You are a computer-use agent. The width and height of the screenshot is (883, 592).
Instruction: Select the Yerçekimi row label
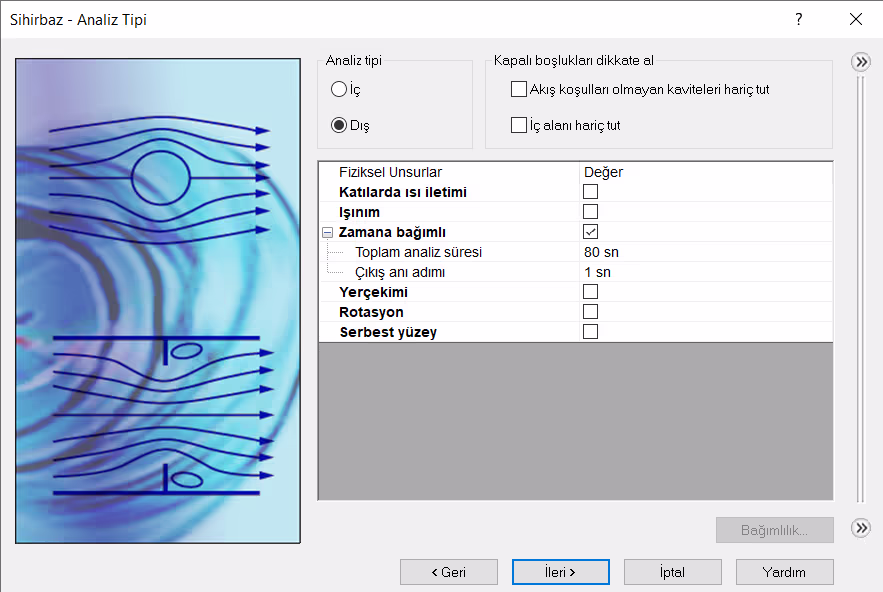(373, 292)
